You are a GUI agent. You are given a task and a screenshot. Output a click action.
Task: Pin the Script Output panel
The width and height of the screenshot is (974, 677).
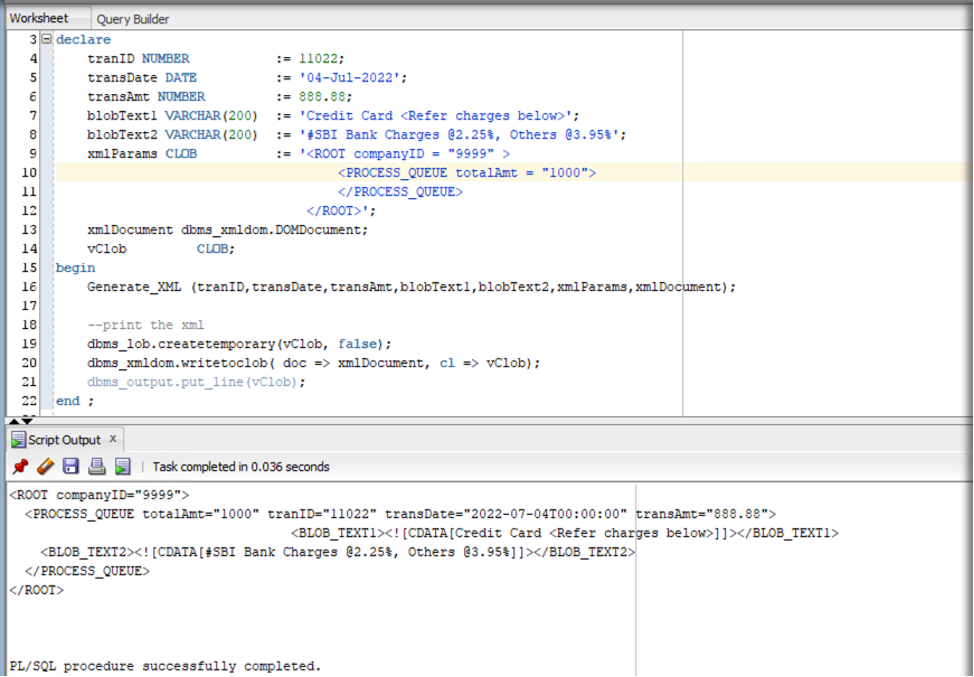coord(20,466)
